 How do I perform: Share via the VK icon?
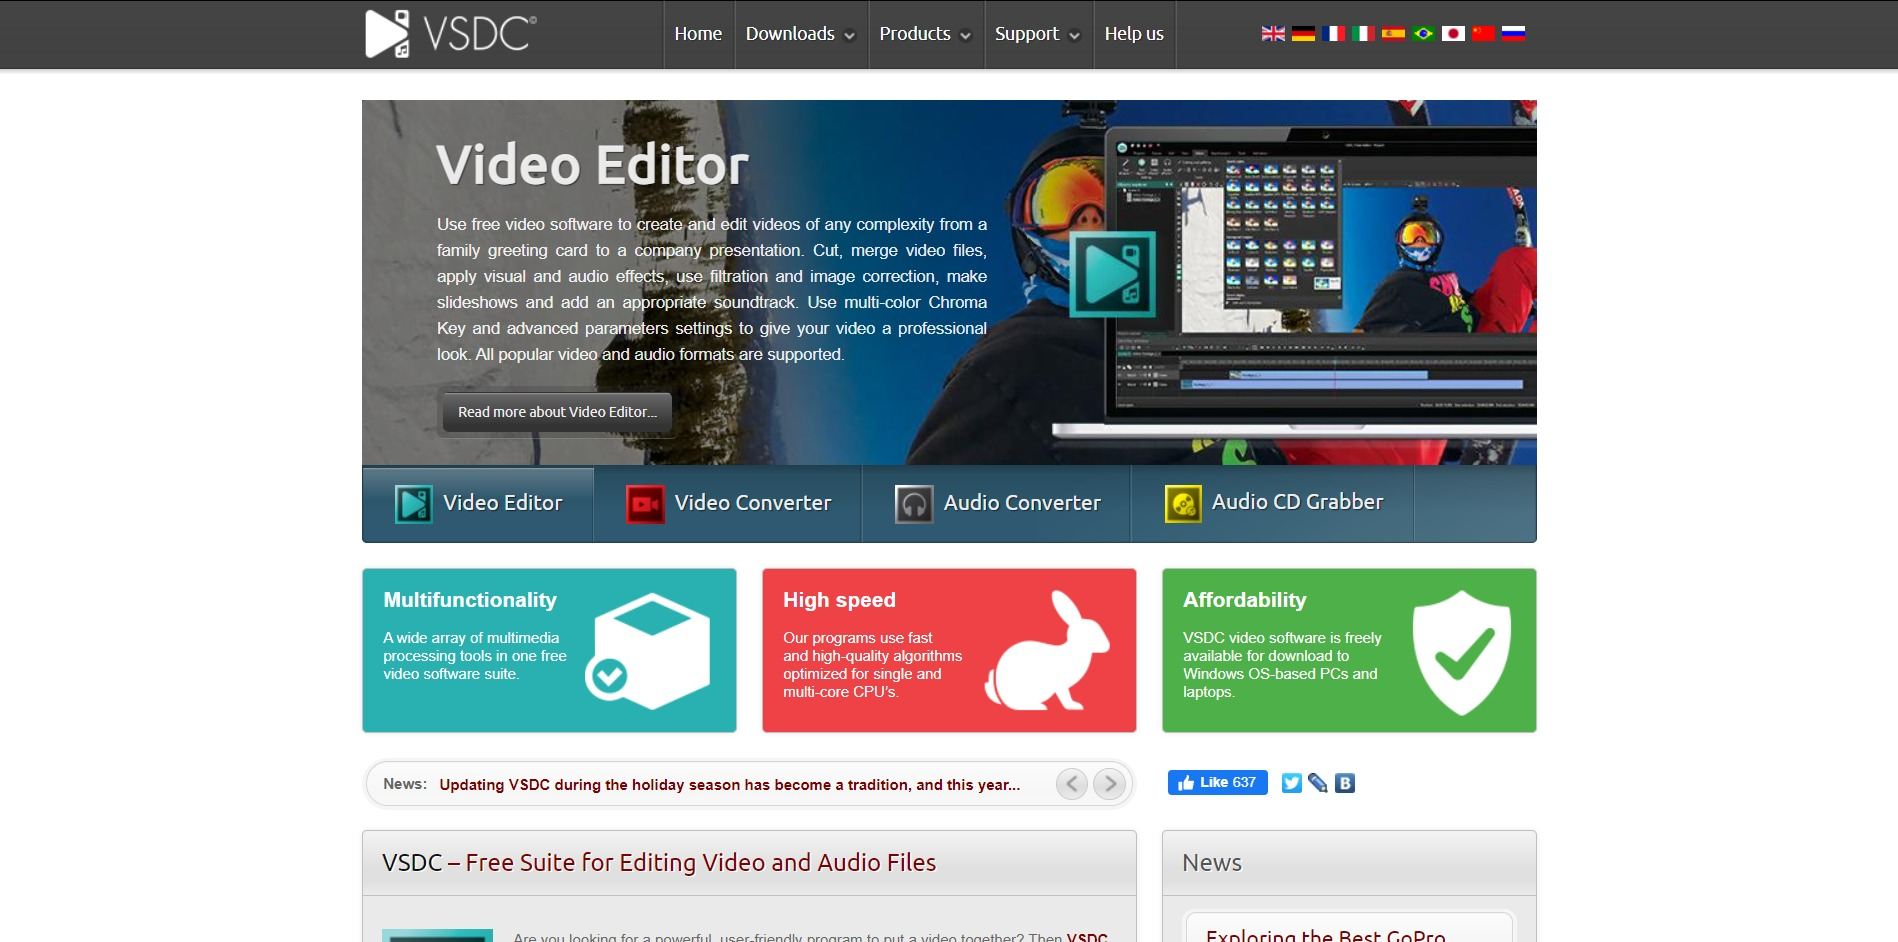click(1345, 783)
